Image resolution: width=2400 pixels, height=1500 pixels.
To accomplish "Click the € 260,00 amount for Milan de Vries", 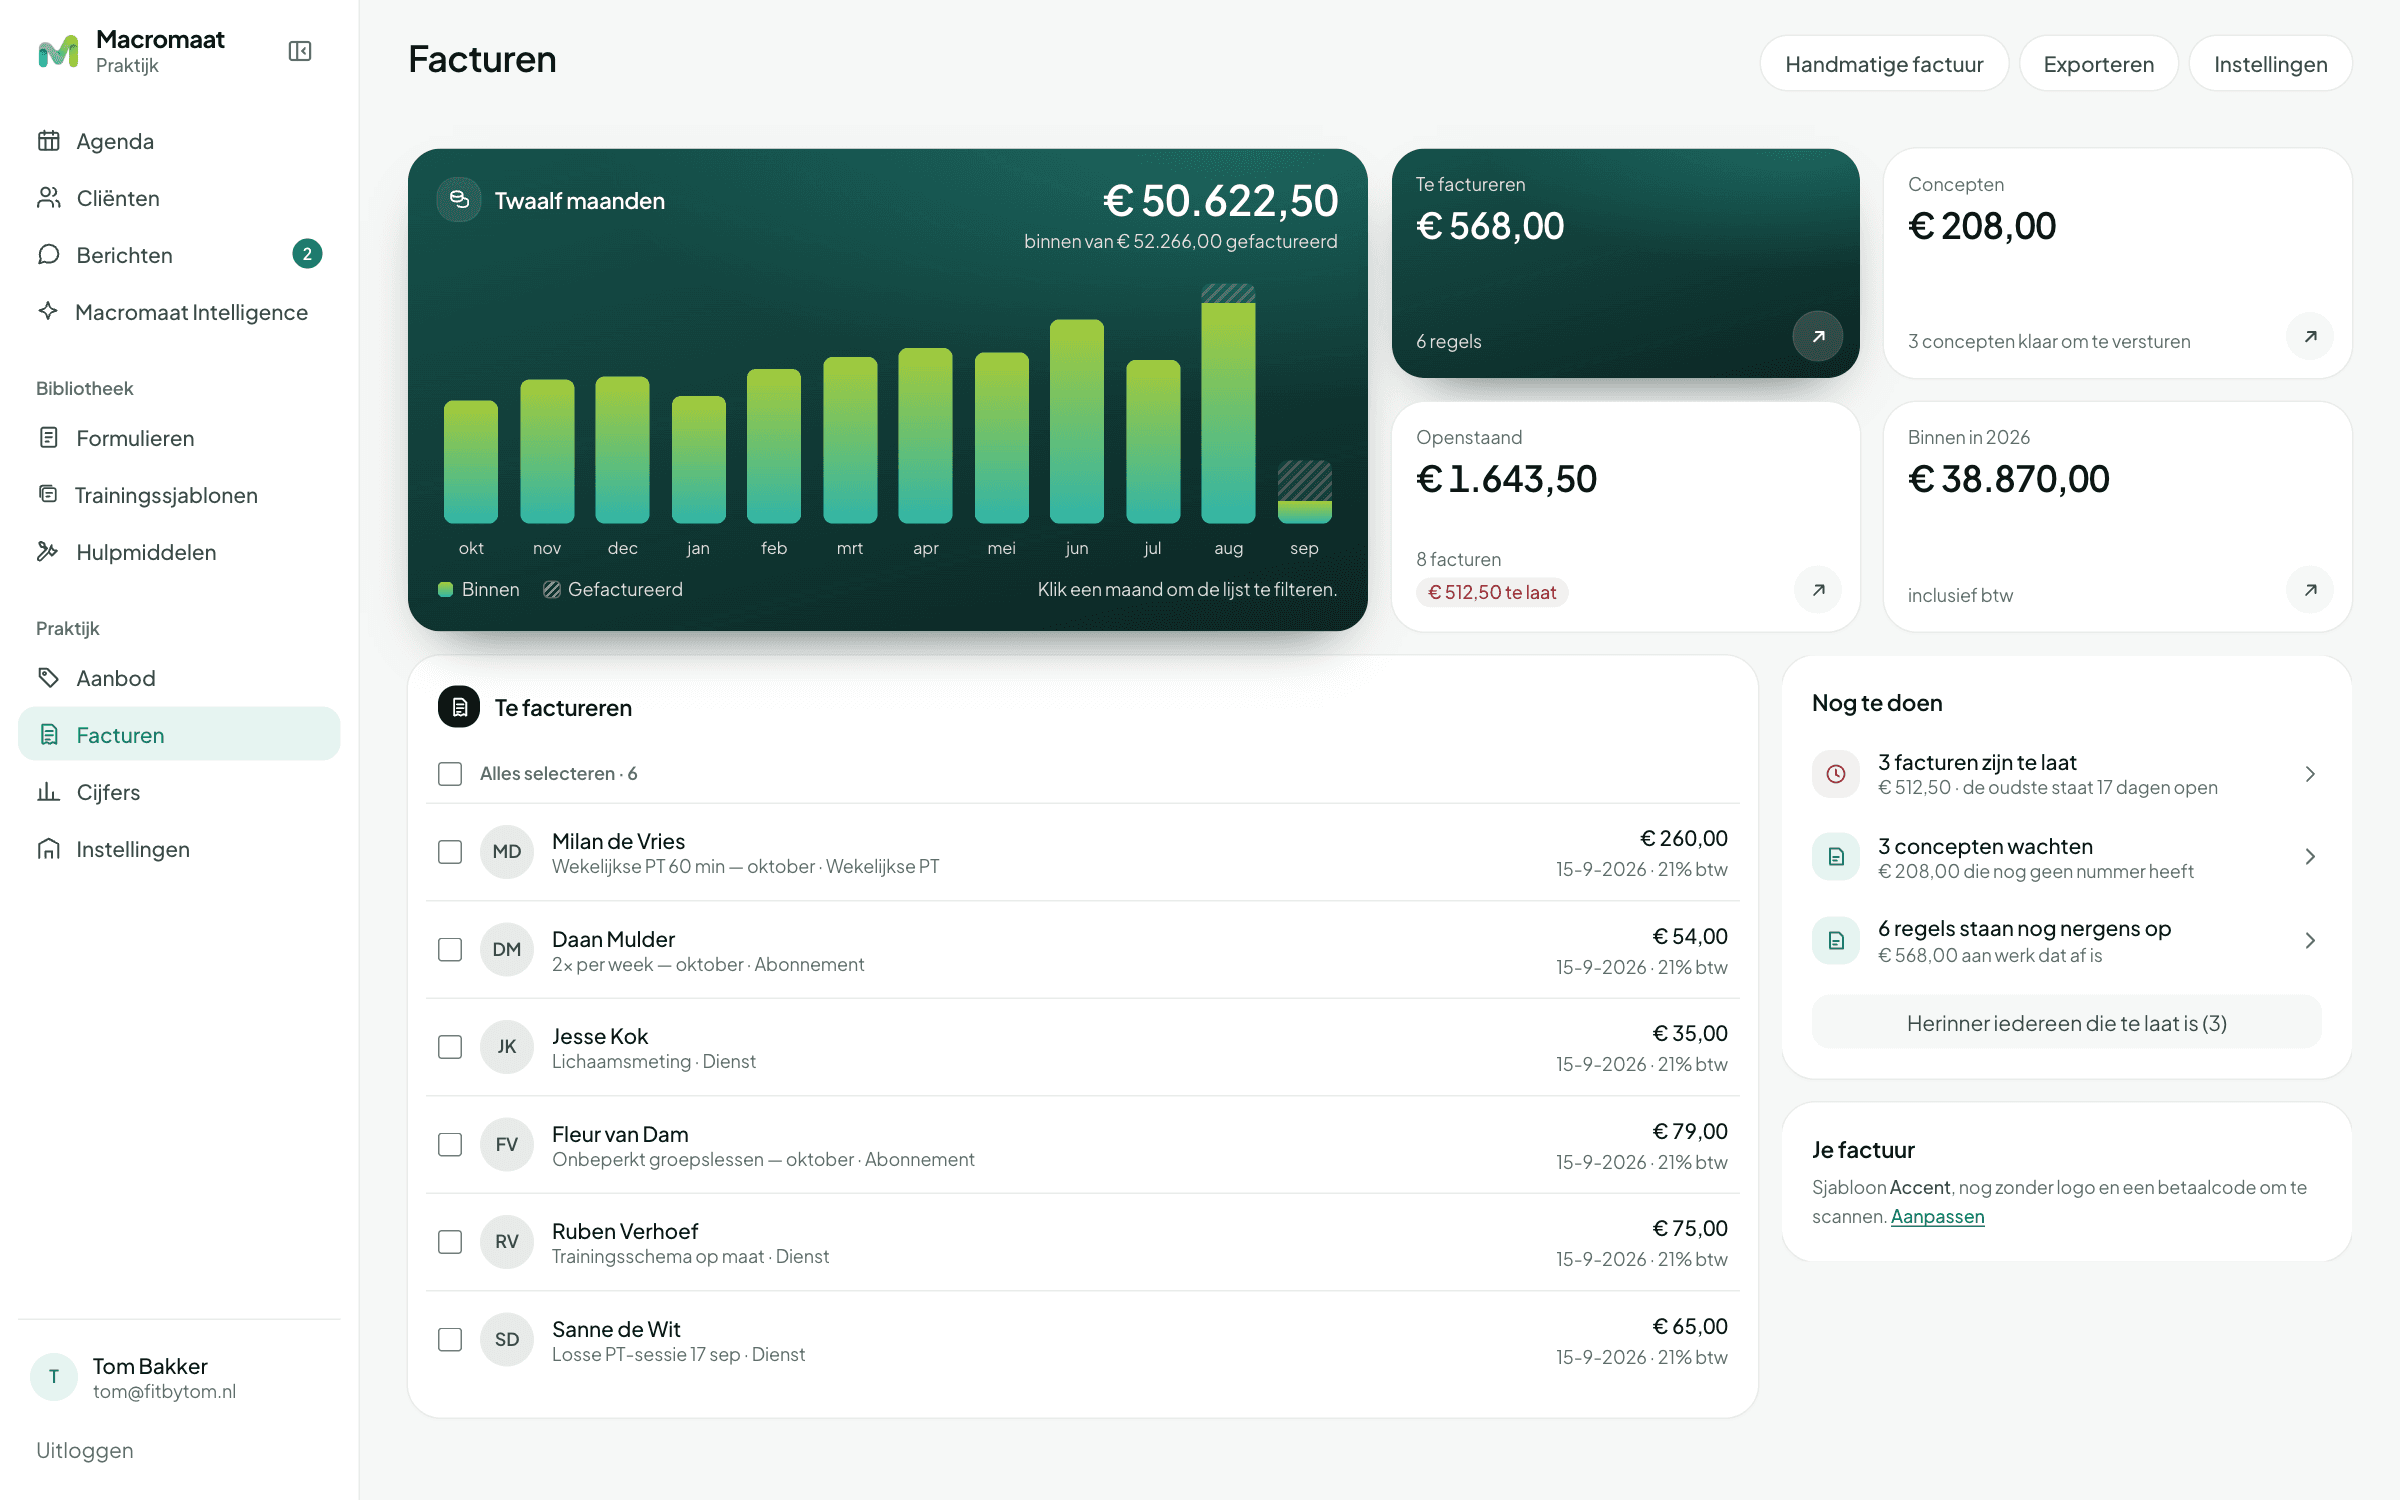I will tap(1684, 838).
